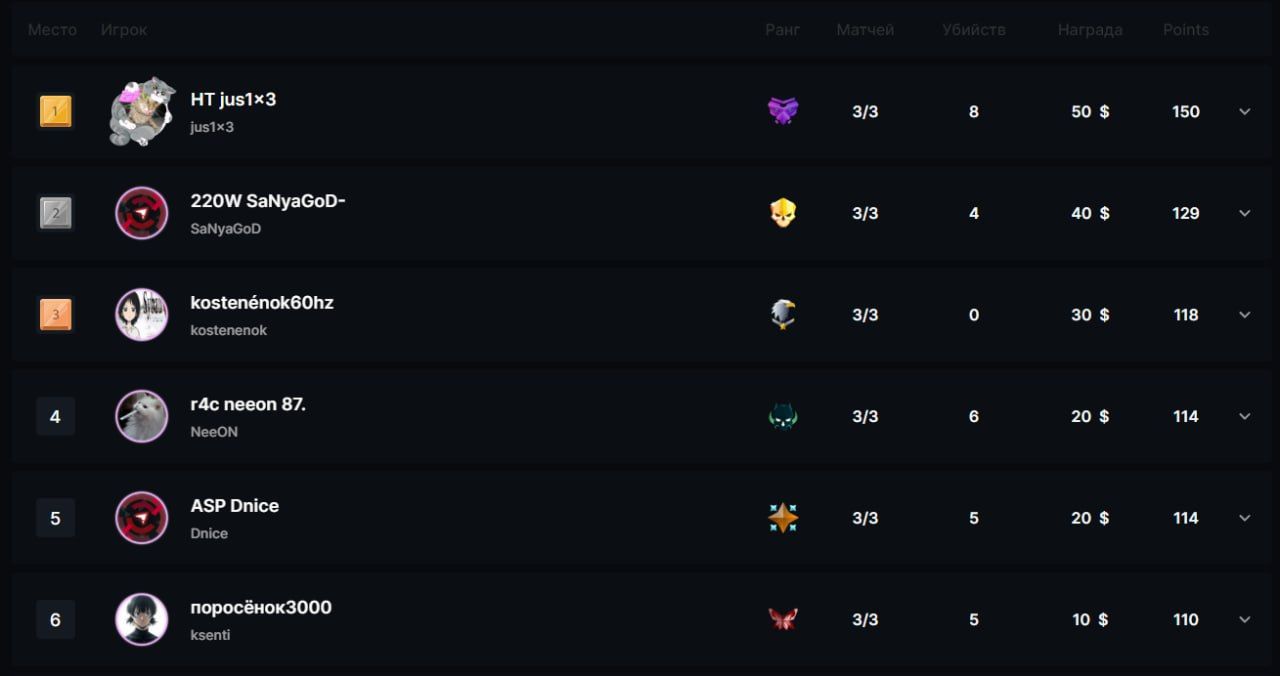Click the silver second place medal
Screen dimensions: 1280x676
coord(55,213)
